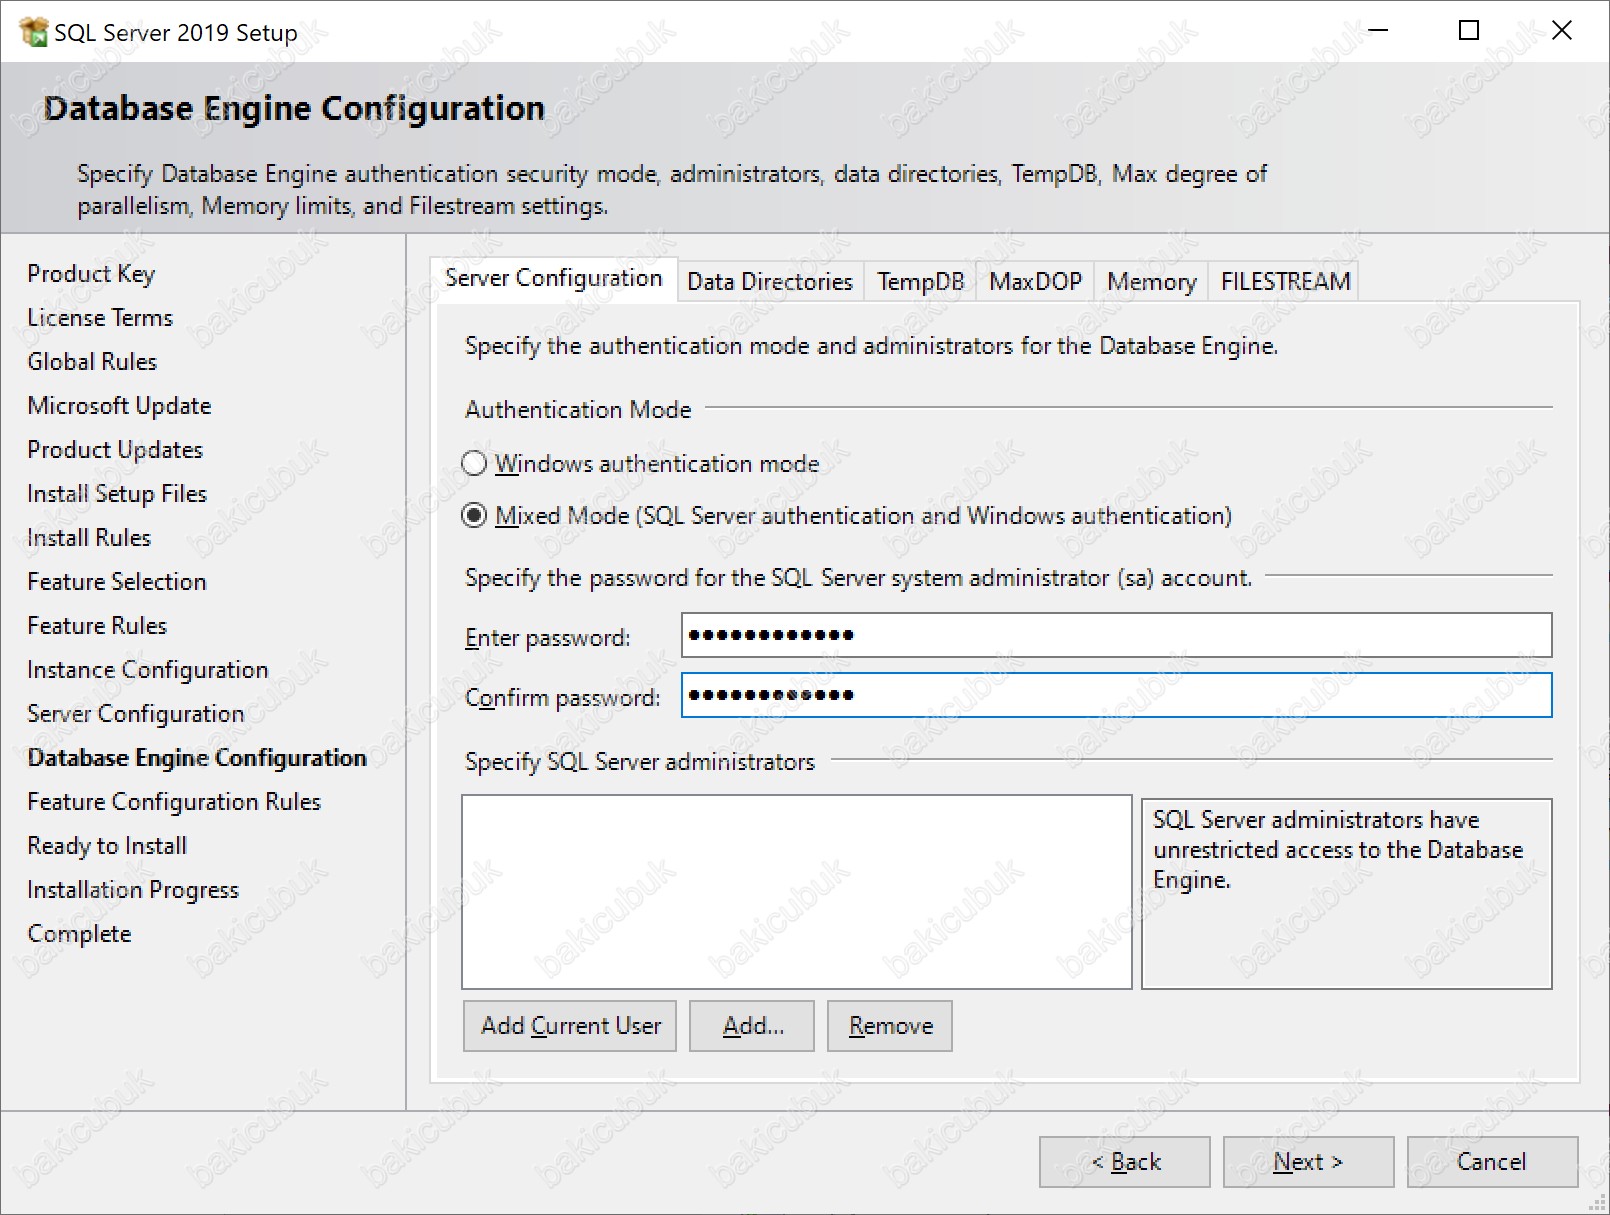This screenshot has width=1610, height=1215.
Task: Click the SQL Server administrators list box
Action: [x=797, y=892]
